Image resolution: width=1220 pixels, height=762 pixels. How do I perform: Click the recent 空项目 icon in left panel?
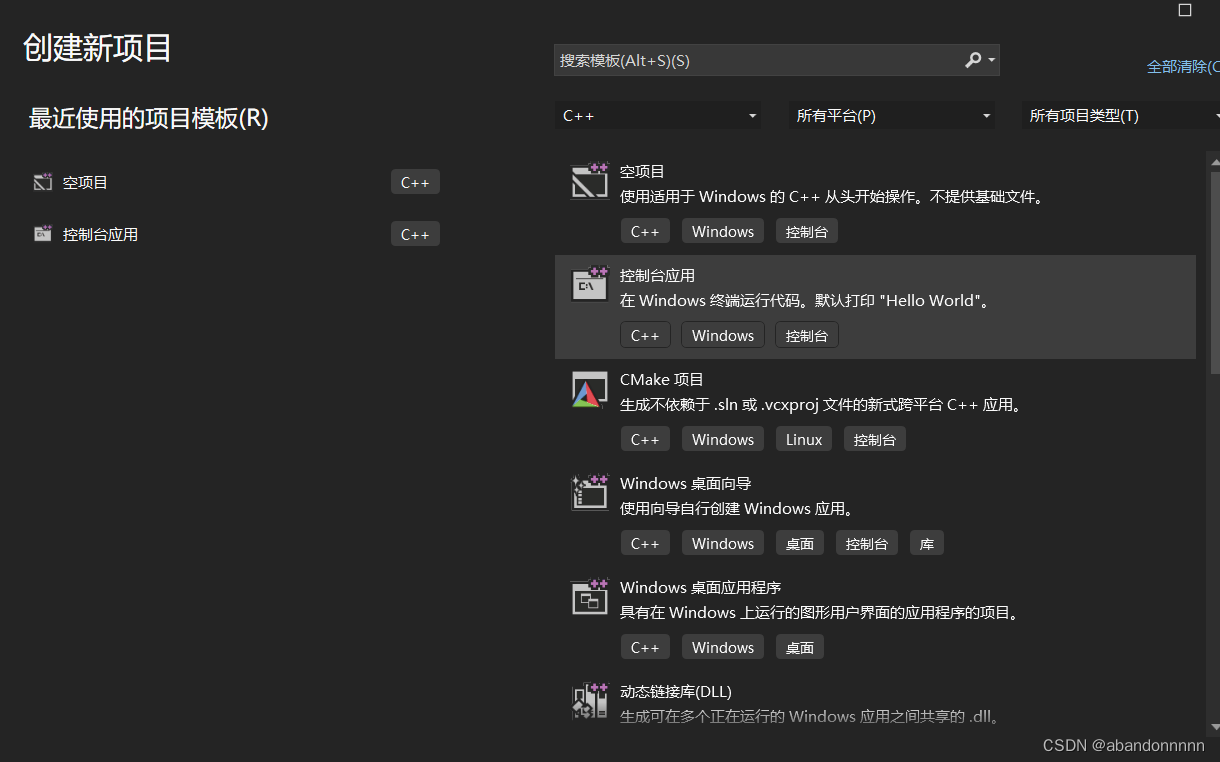42,182
